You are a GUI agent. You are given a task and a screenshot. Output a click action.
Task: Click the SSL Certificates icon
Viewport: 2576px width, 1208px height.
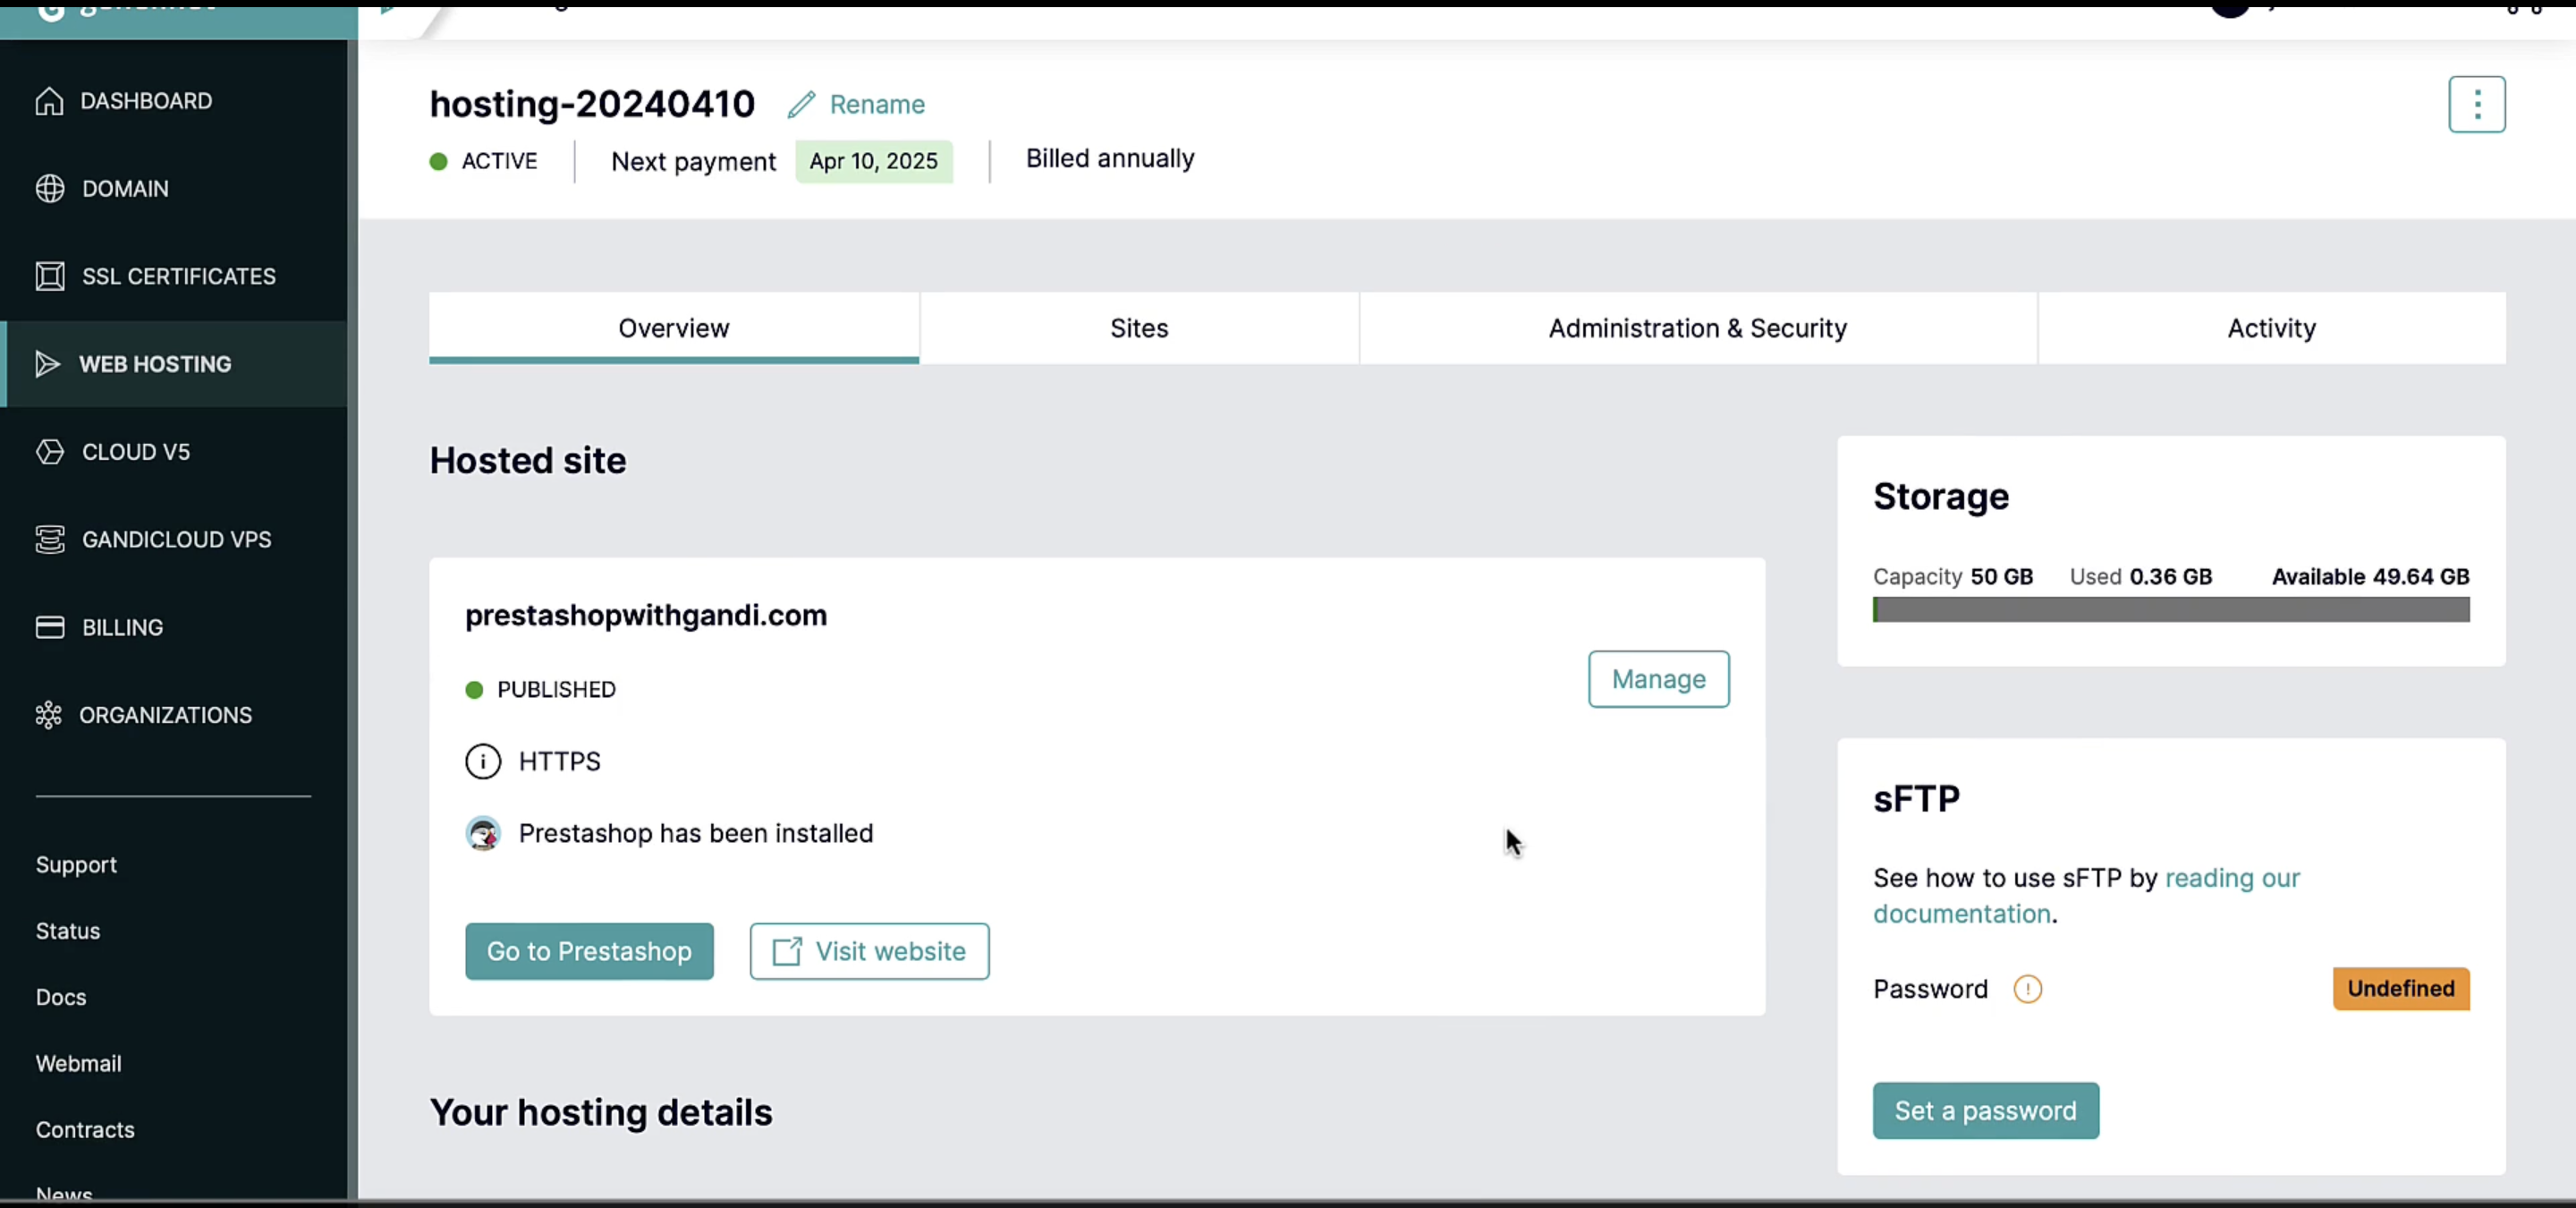[x=50, y=276]
